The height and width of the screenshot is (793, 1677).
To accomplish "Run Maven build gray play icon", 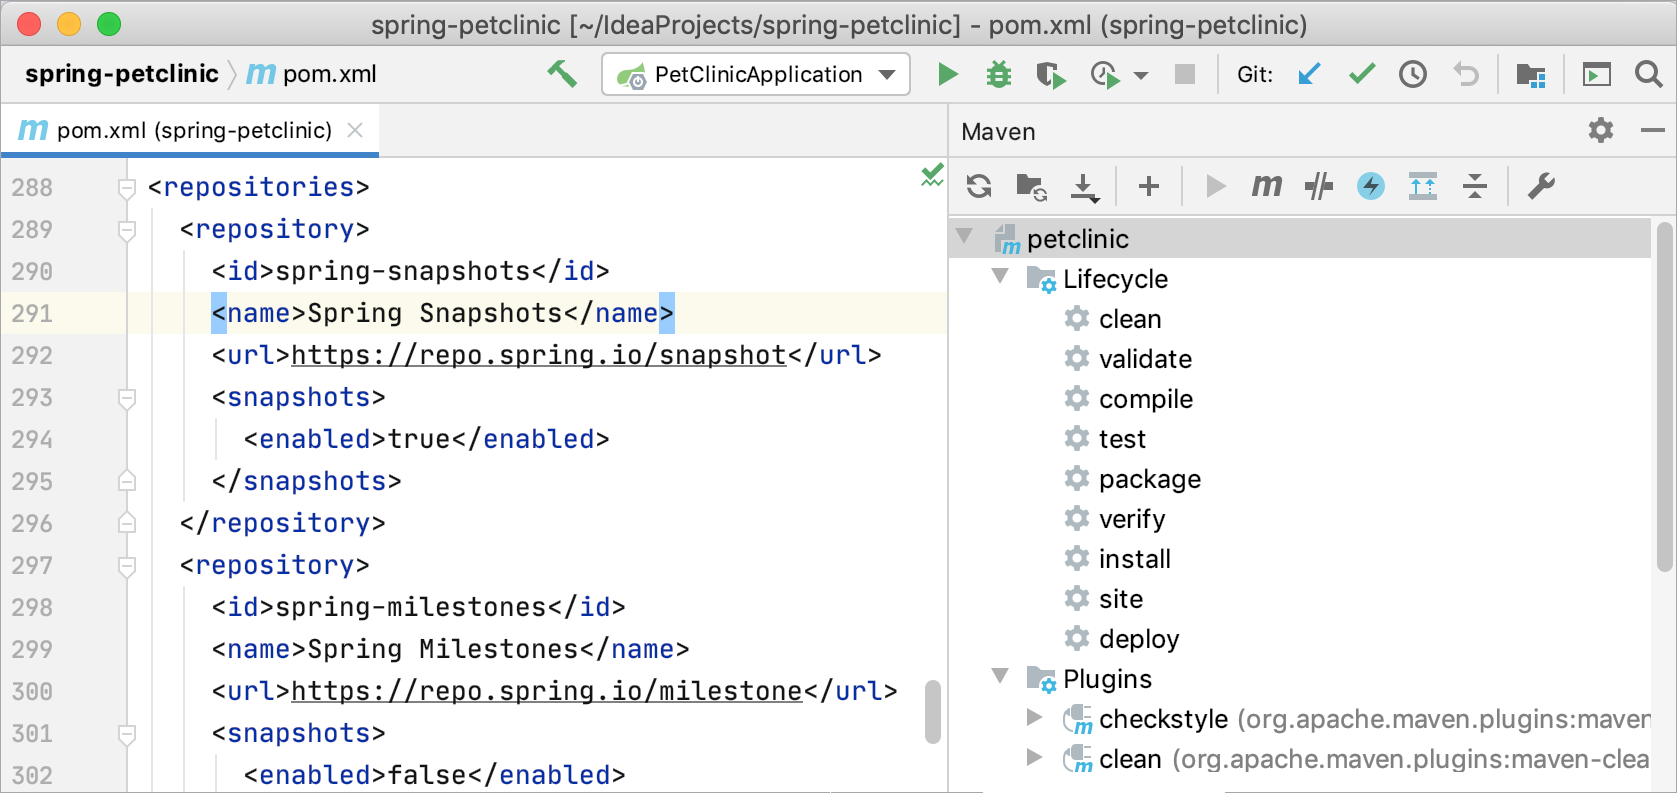I will click(1215, 186).
